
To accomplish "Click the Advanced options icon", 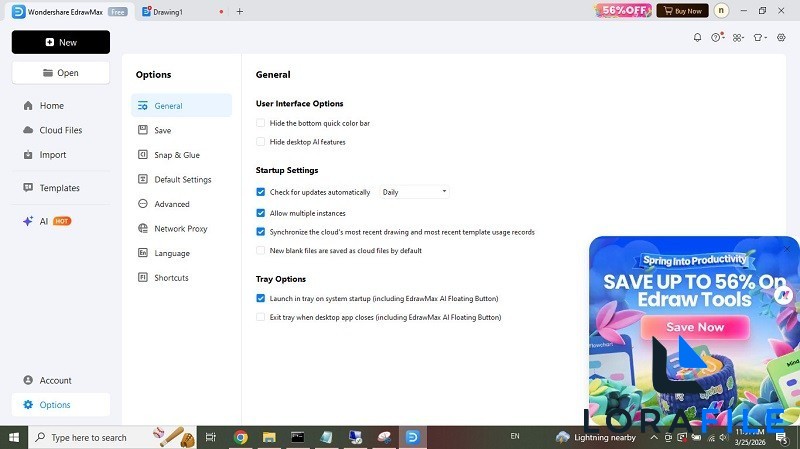I will [143, 204].
